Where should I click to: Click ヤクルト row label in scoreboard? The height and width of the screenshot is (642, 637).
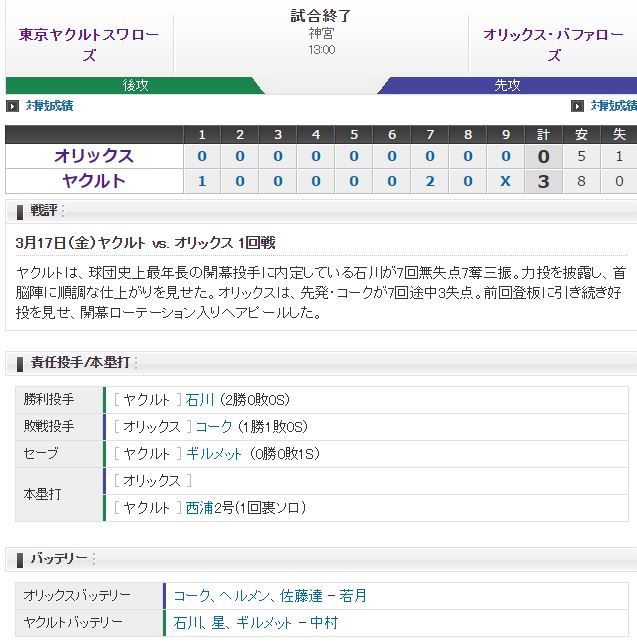[x=94, y=181]
